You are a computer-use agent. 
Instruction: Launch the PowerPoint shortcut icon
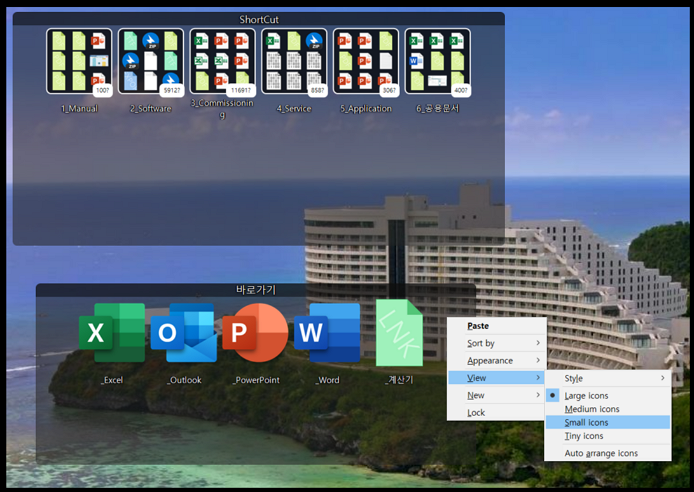click(255, 333)
